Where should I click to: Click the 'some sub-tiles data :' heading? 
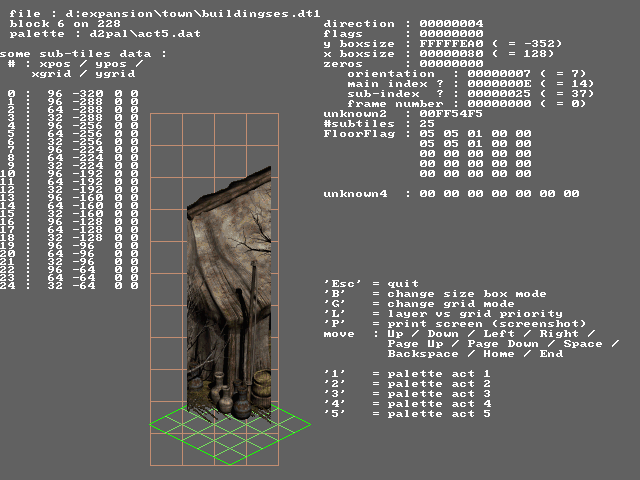coord(83,54)
